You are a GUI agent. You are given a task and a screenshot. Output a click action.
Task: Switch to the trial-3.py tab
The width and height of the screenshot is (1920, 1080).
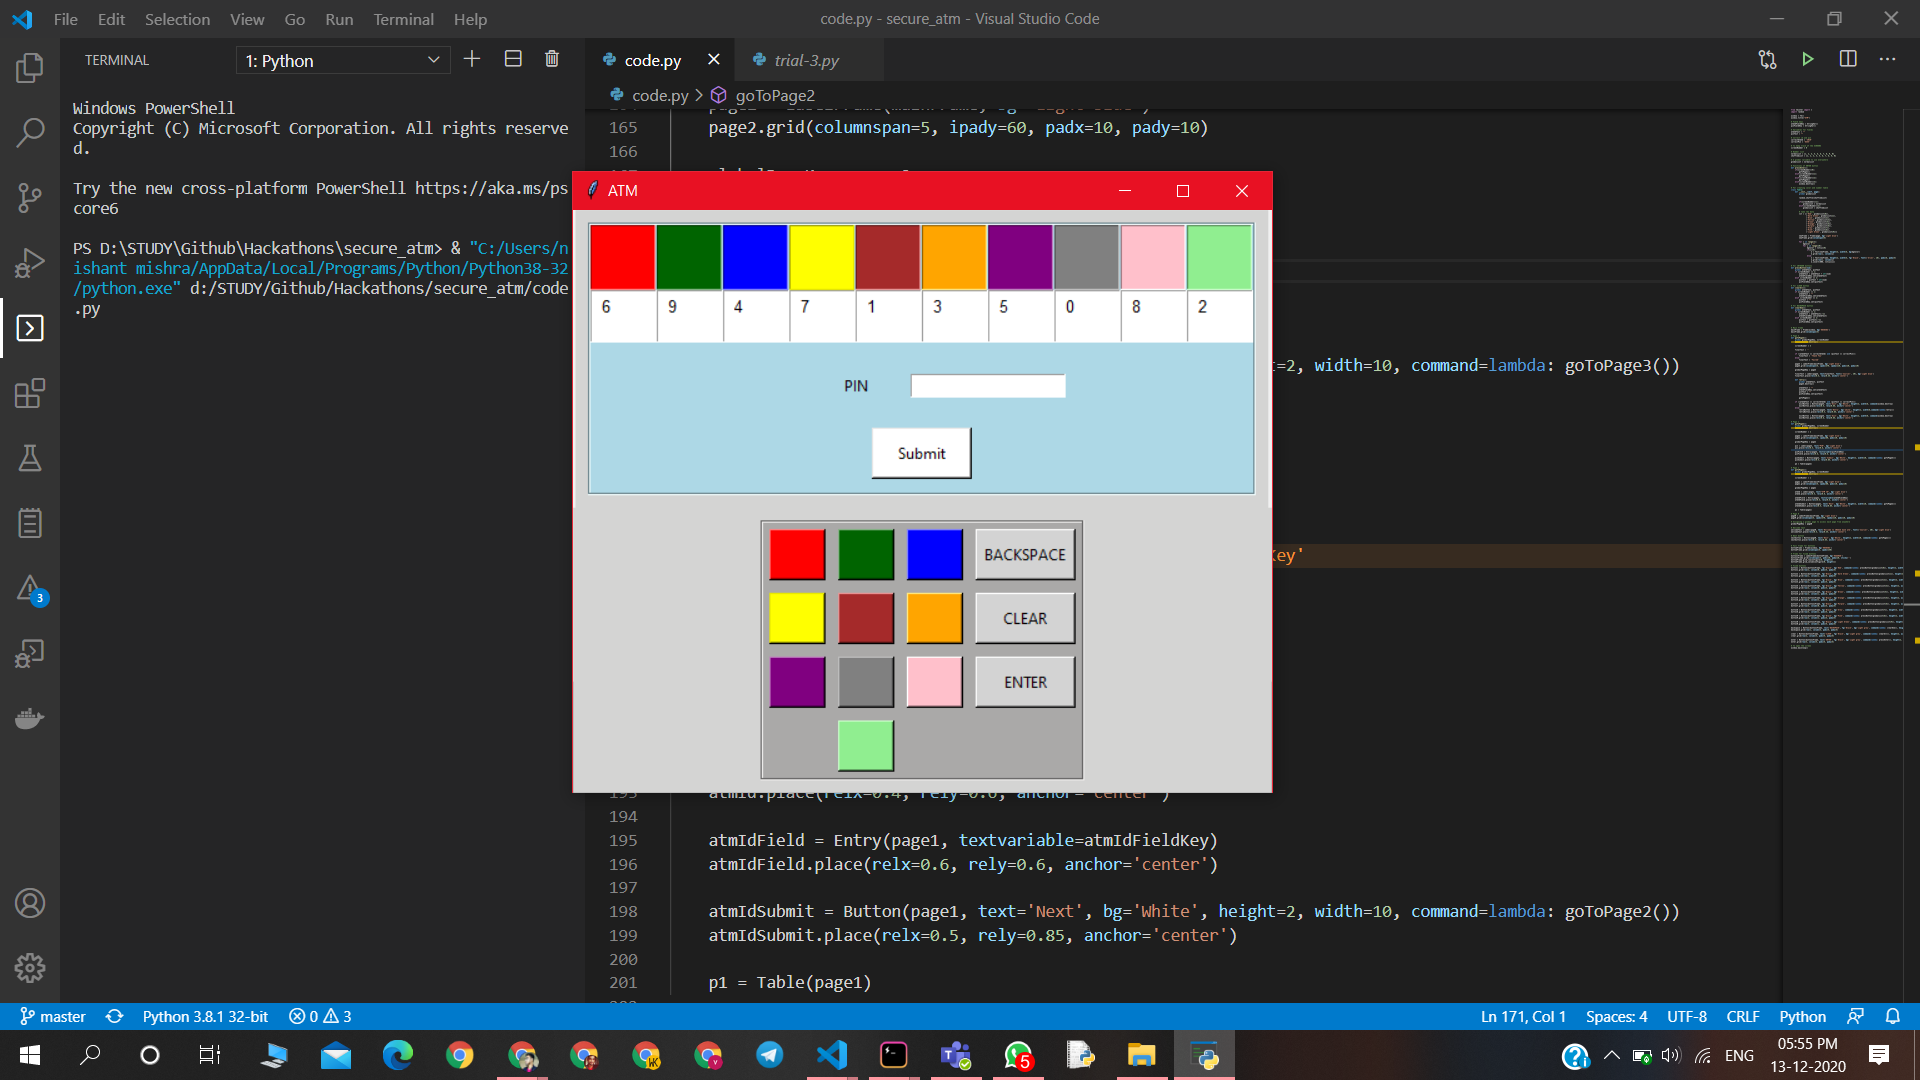(806, 61)
